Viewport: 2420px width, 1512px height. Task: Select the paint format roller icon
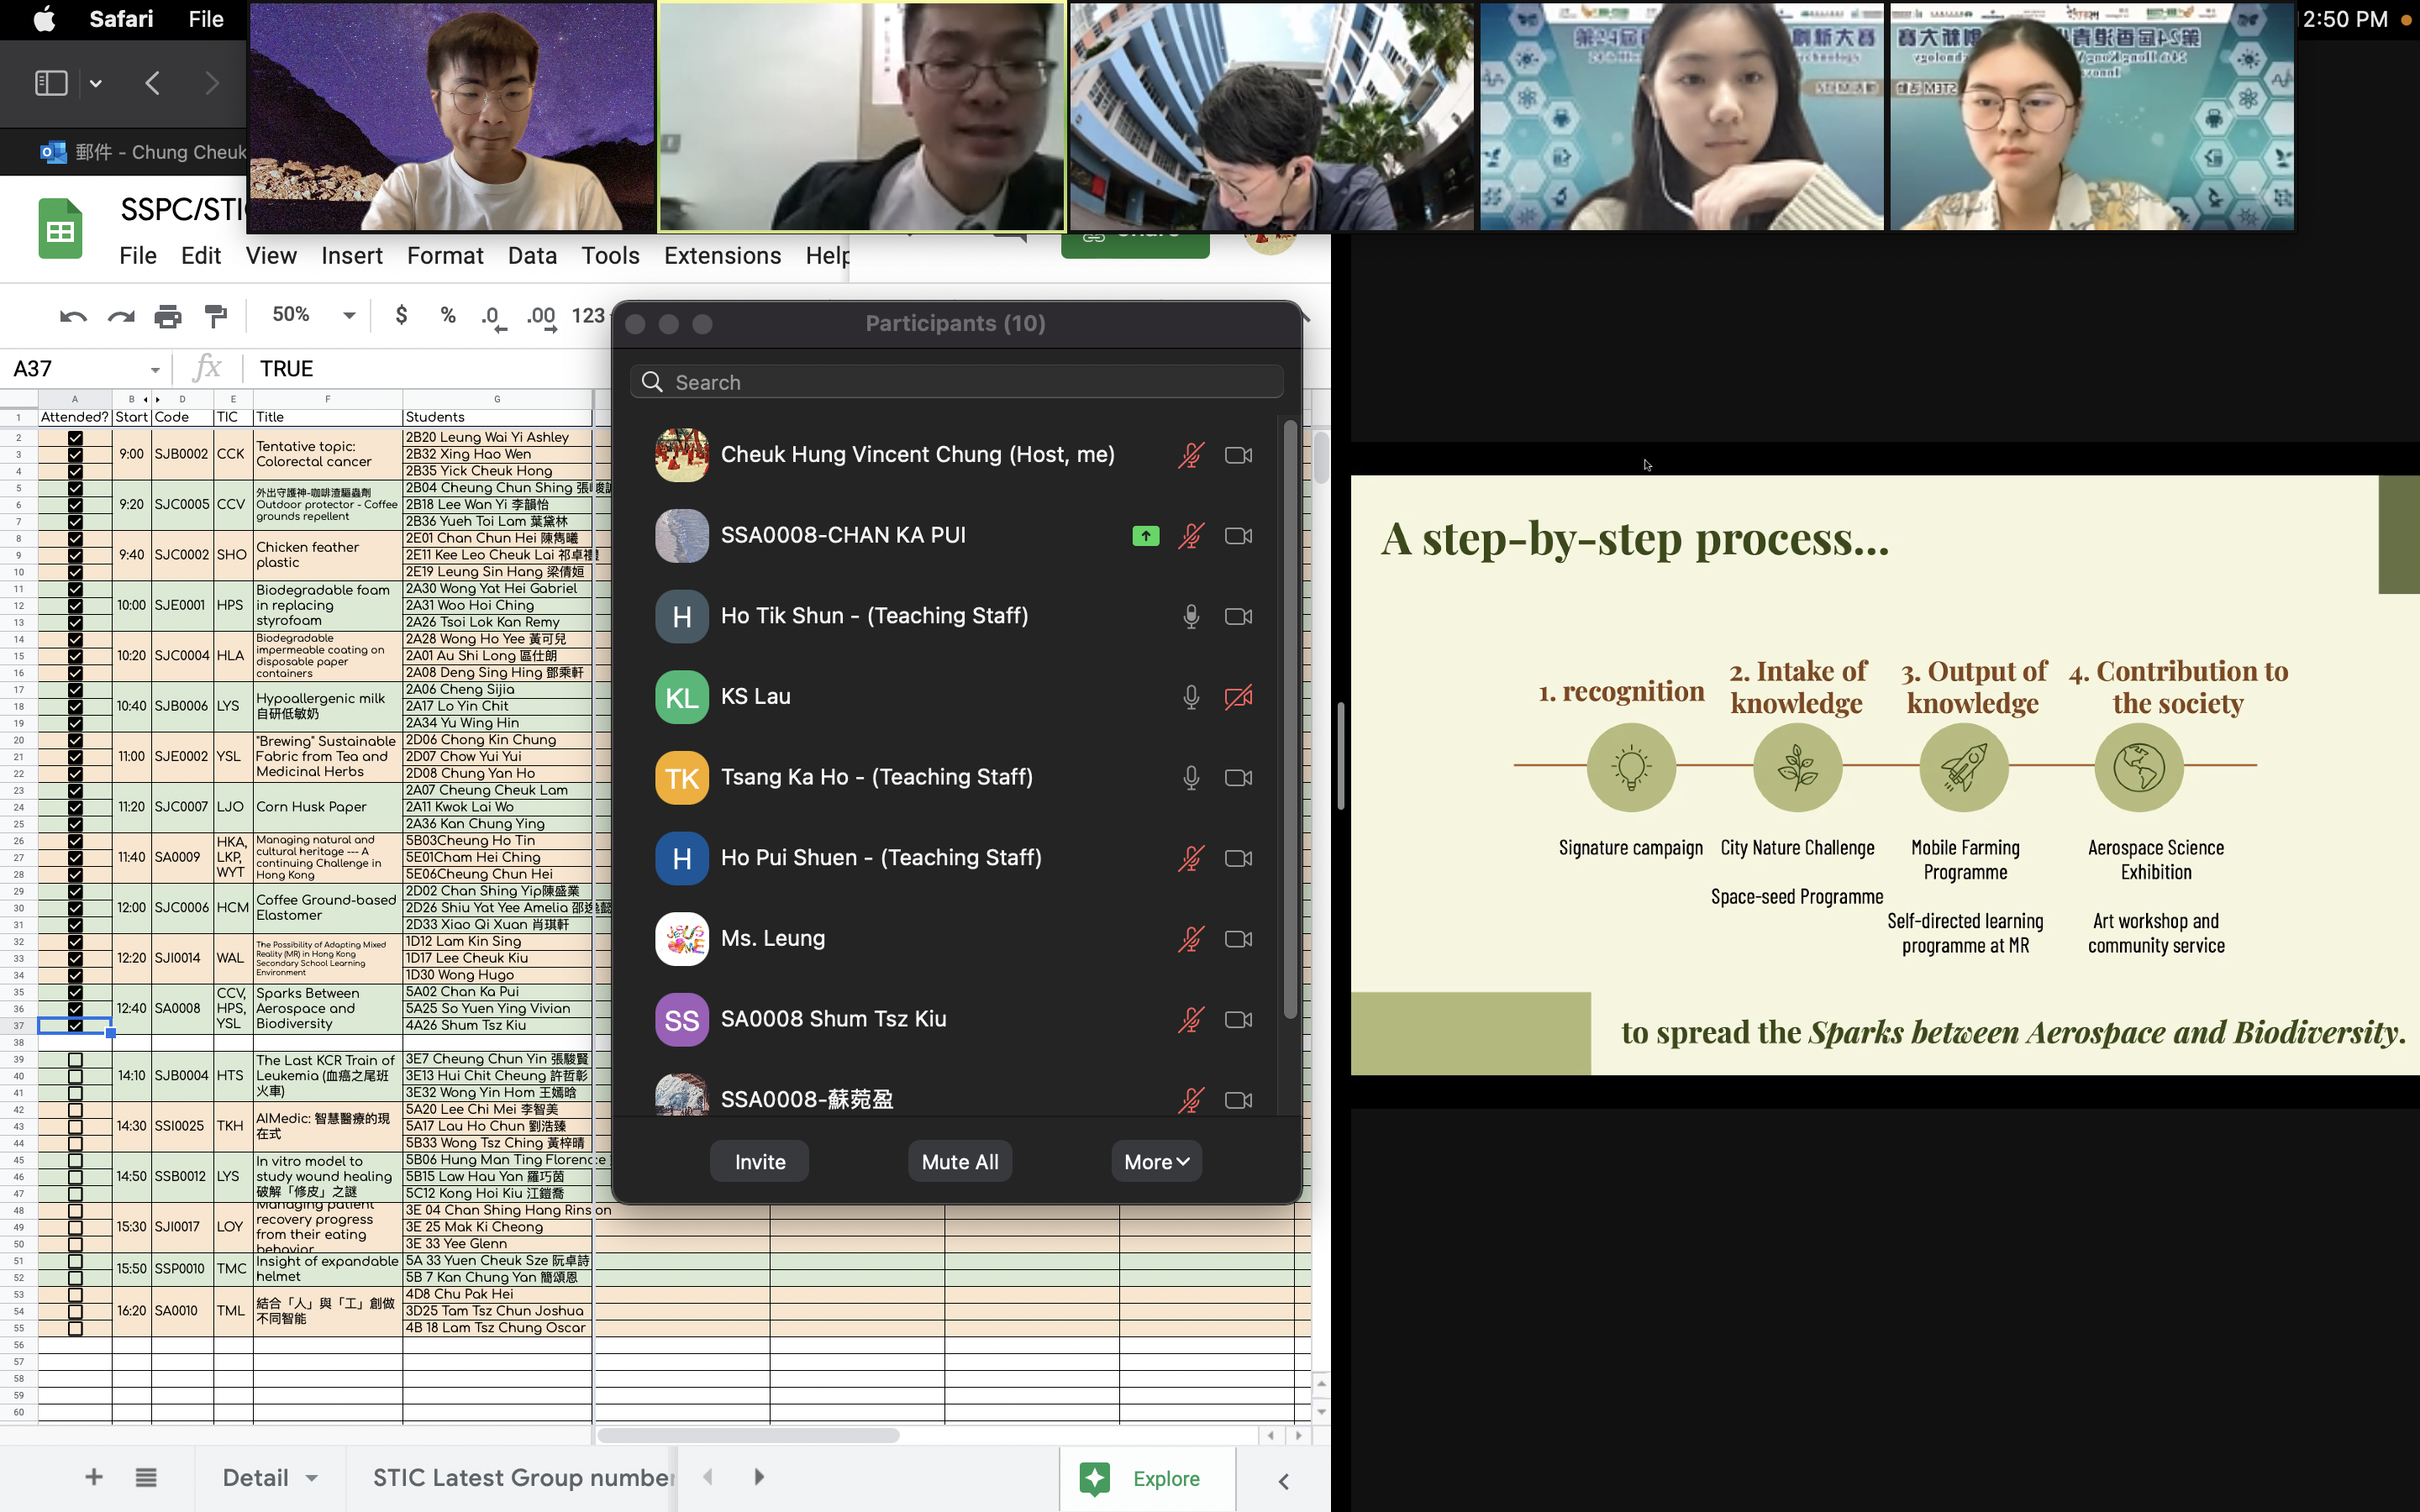(x=215, y=317)
